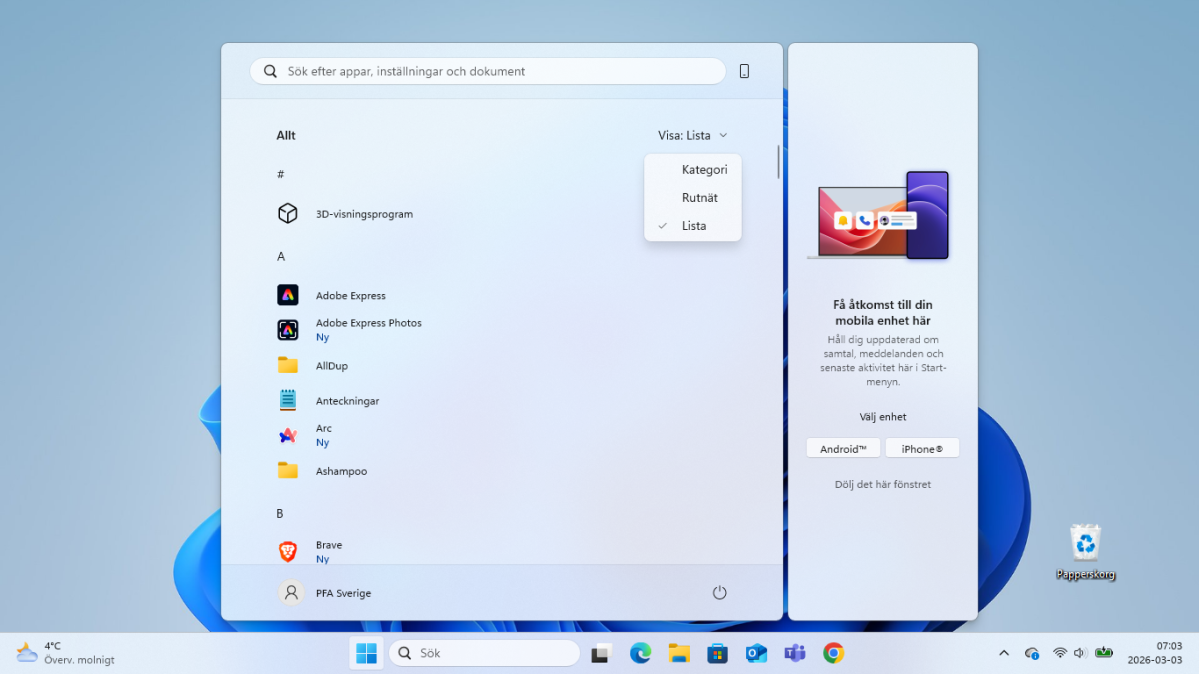Launch the Arc browser icon
1199x674 pixels.
coord(288,435)
